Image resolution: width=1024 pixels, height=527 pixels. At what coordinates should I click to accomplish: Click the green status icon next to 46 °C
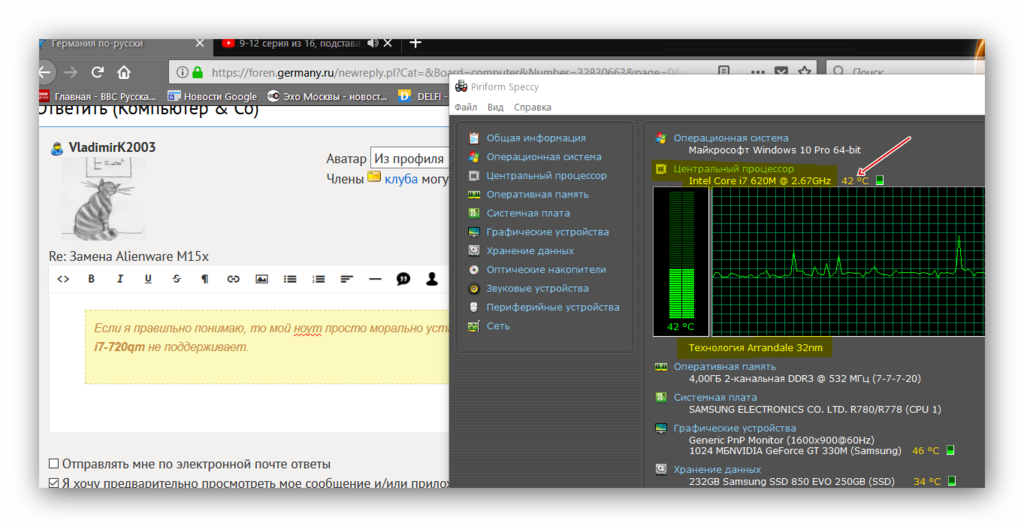951,451
